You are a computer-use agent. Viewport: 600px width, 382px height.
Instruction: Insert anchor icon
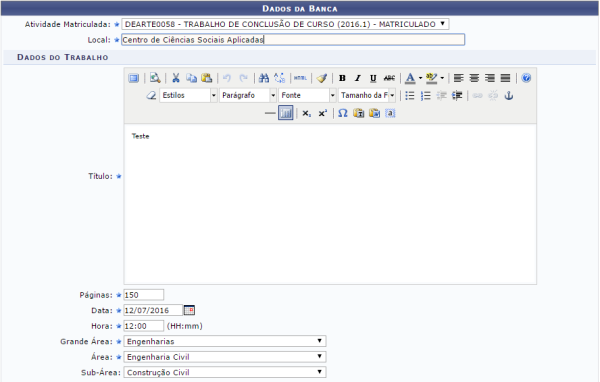coord(509,95)
